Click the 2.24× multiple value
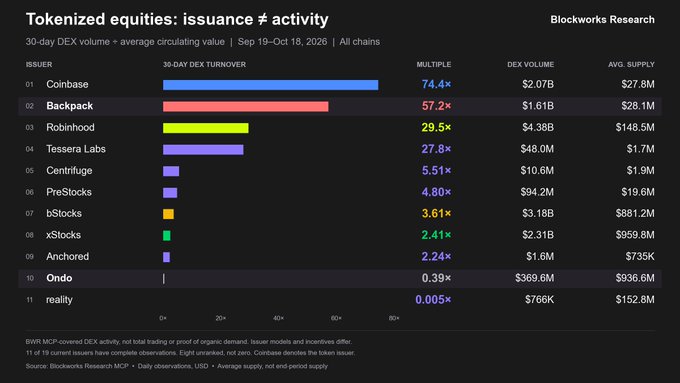The width and height of the screenshot is (680, 383). (x=436, y=256)
